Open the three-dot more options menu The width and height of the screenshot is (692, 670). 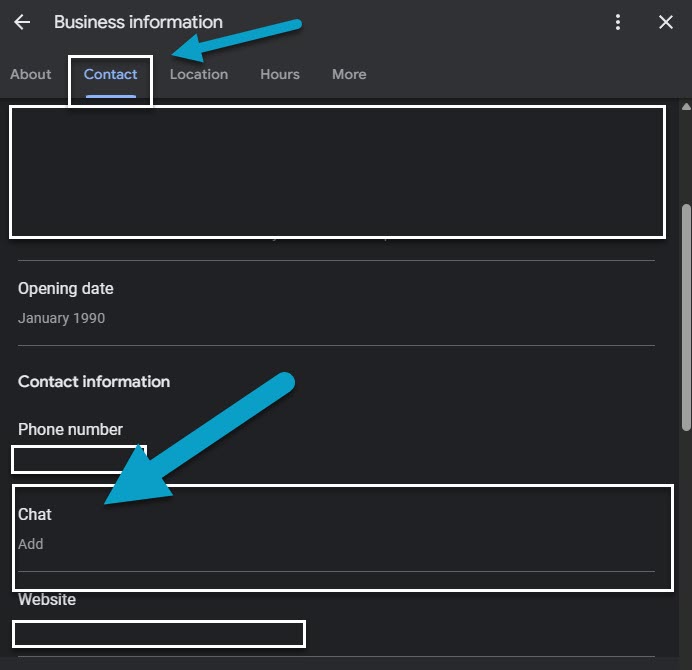pyautogui.click(x=618, y=22)
